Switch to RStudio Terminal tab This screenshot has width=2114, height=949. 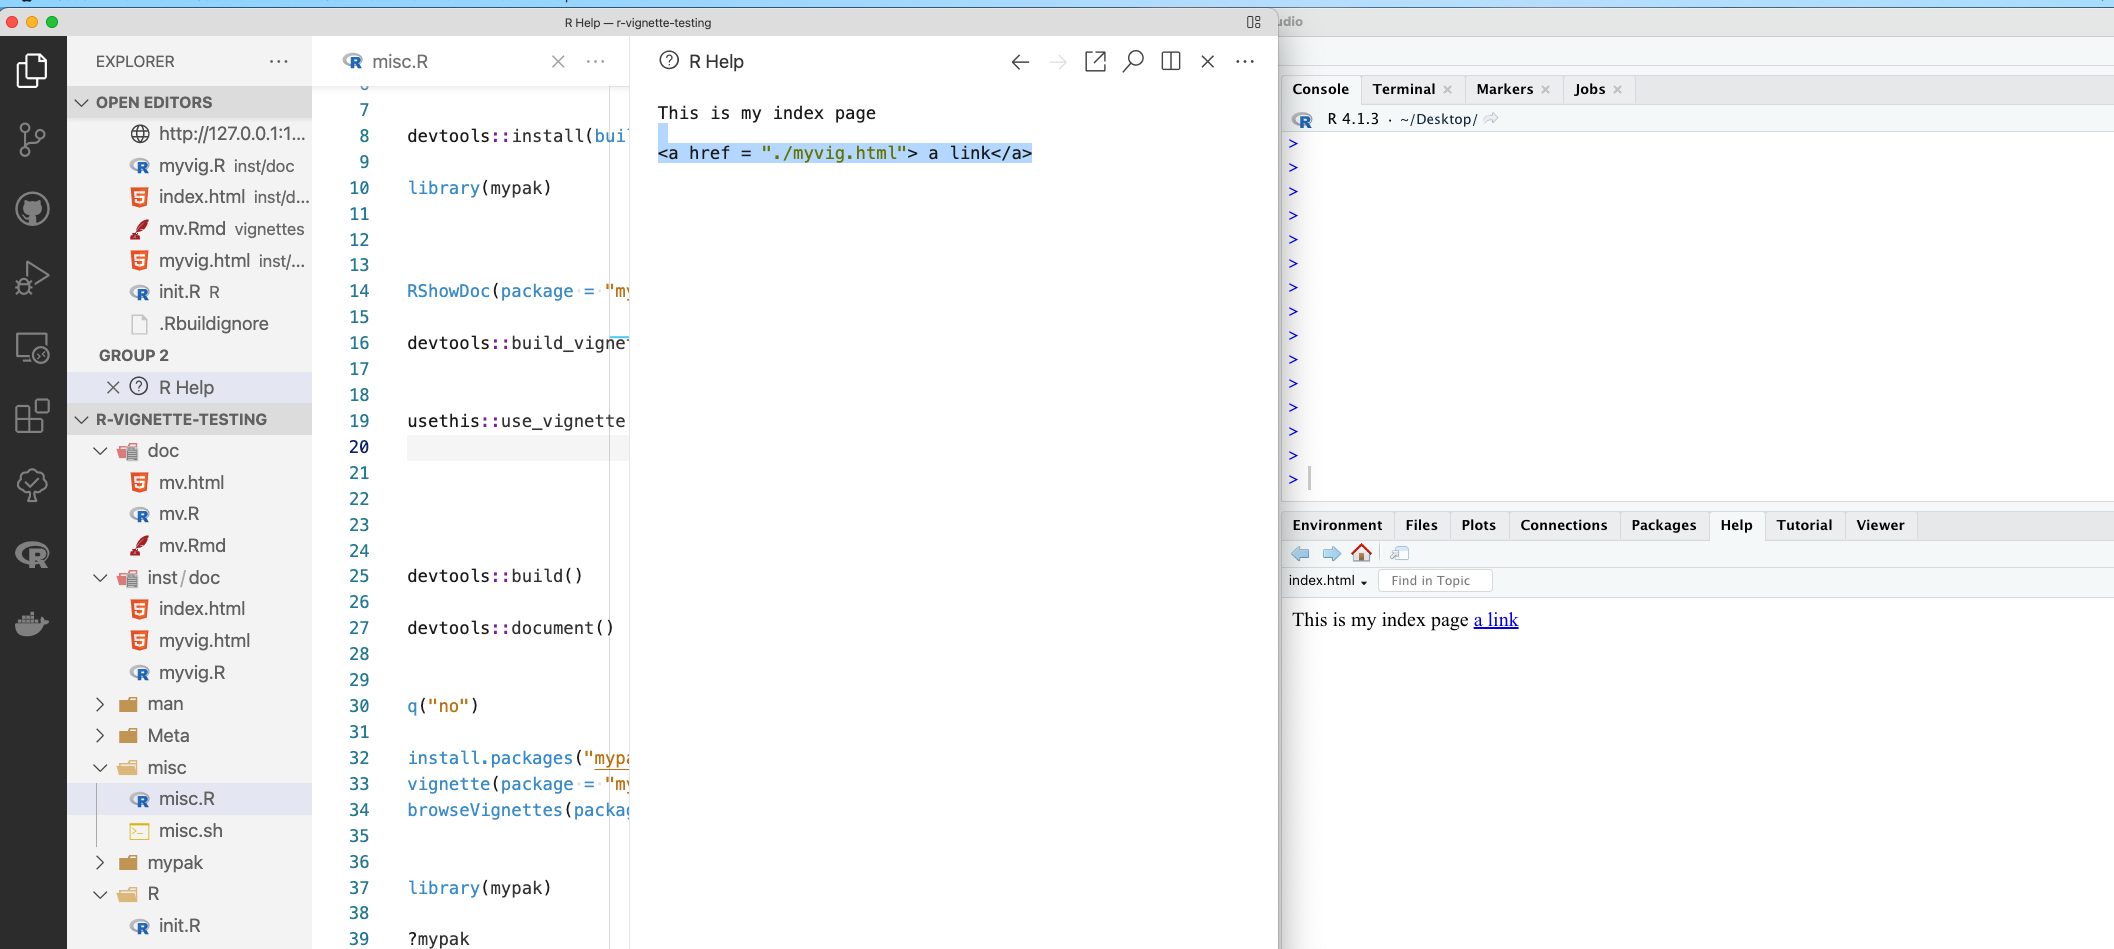[1403, 89]
